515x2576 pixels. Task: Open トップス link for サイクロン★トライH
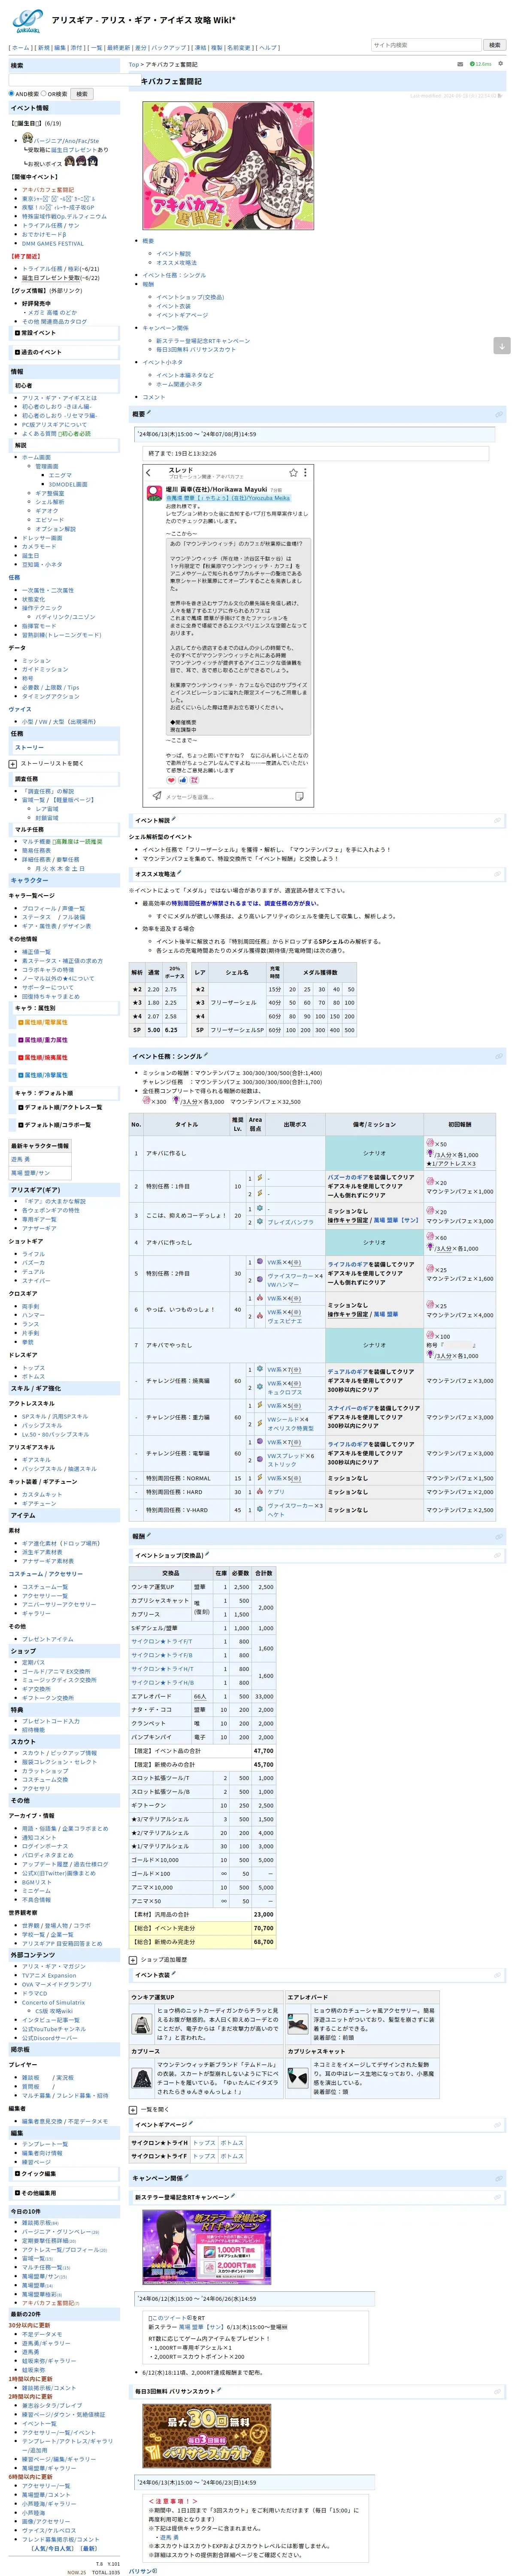[x=204, y=2143]
